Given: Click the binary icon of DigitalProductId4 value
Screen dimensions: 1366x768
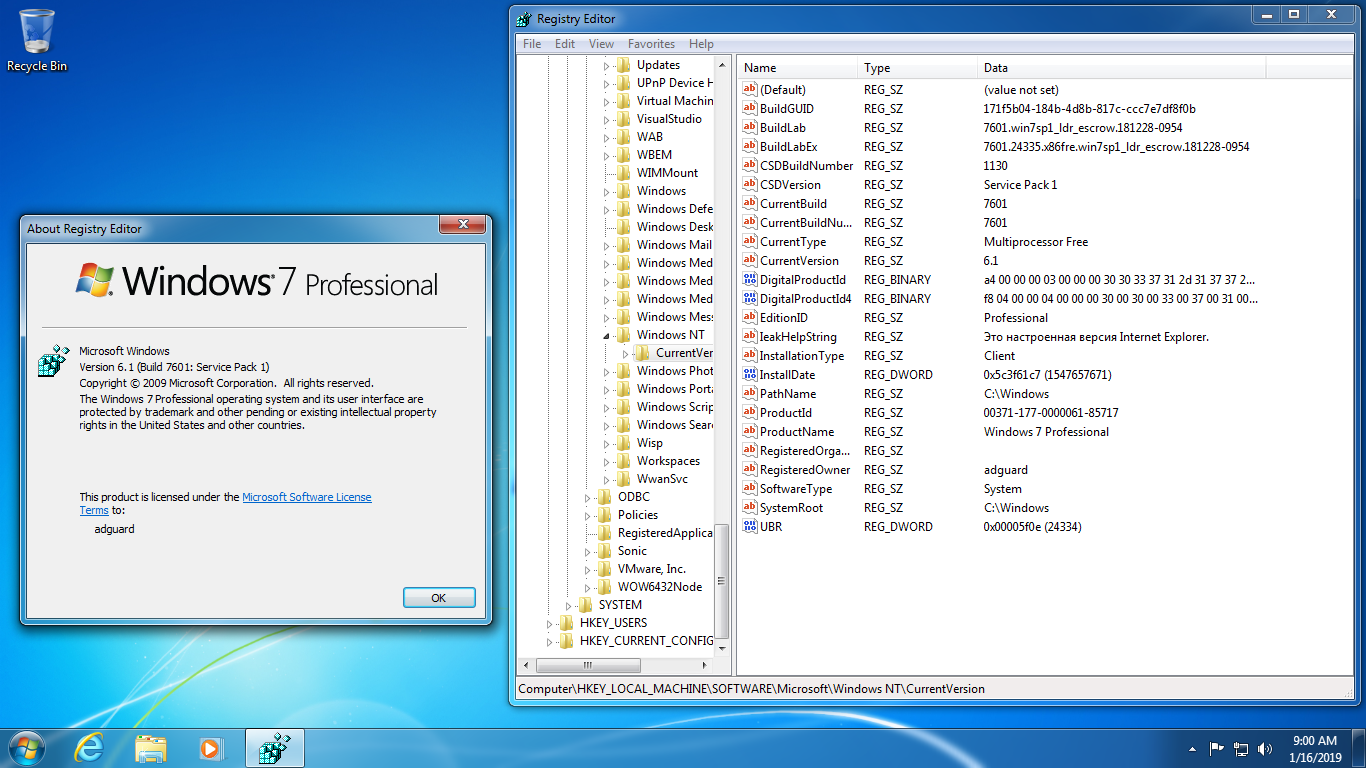Looking at the screenshot, I should tap(749, 298).
